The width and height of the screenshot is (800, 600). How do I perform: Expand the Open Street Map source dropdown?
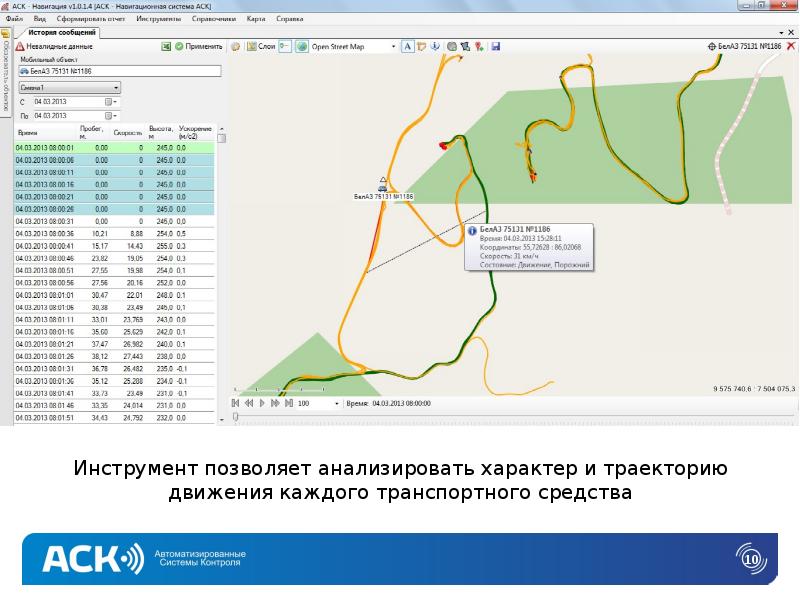pyautogui.click(x=392, y=46)
